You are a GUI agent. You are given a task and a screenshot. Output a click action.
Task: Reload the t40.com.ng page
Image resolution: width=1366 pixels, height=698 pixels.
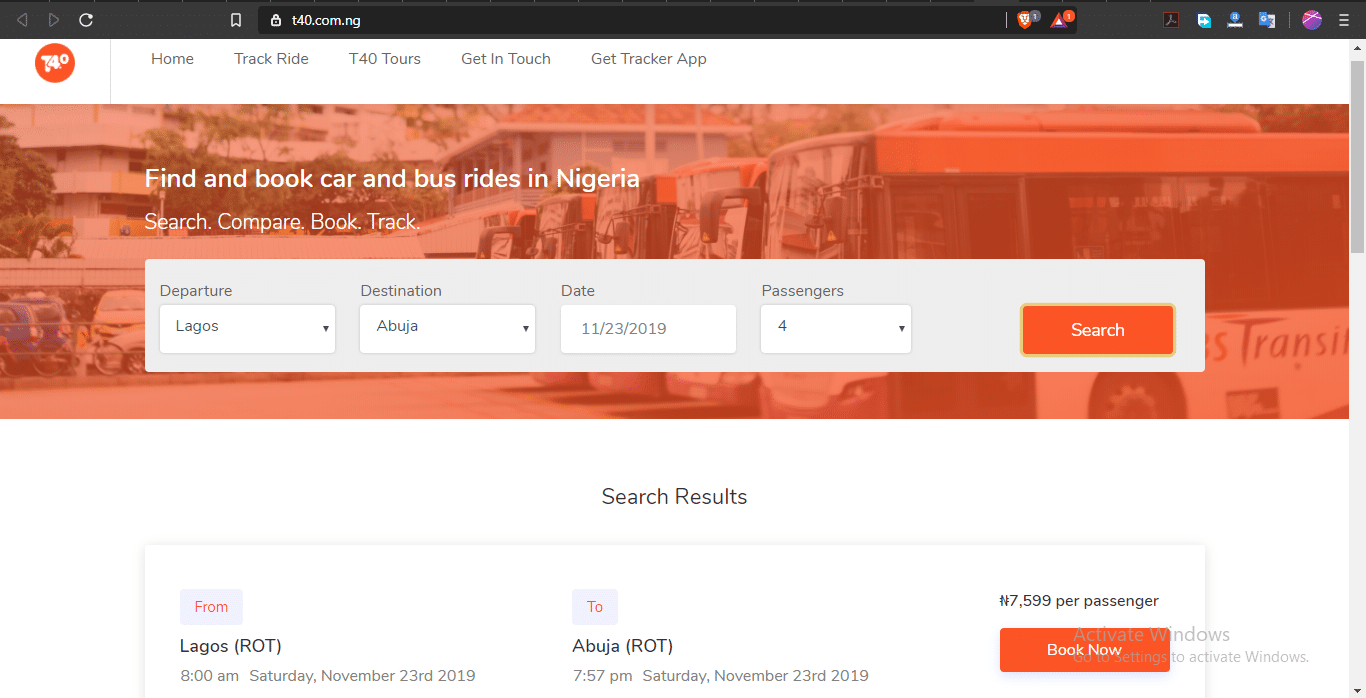tap(86, 20)
